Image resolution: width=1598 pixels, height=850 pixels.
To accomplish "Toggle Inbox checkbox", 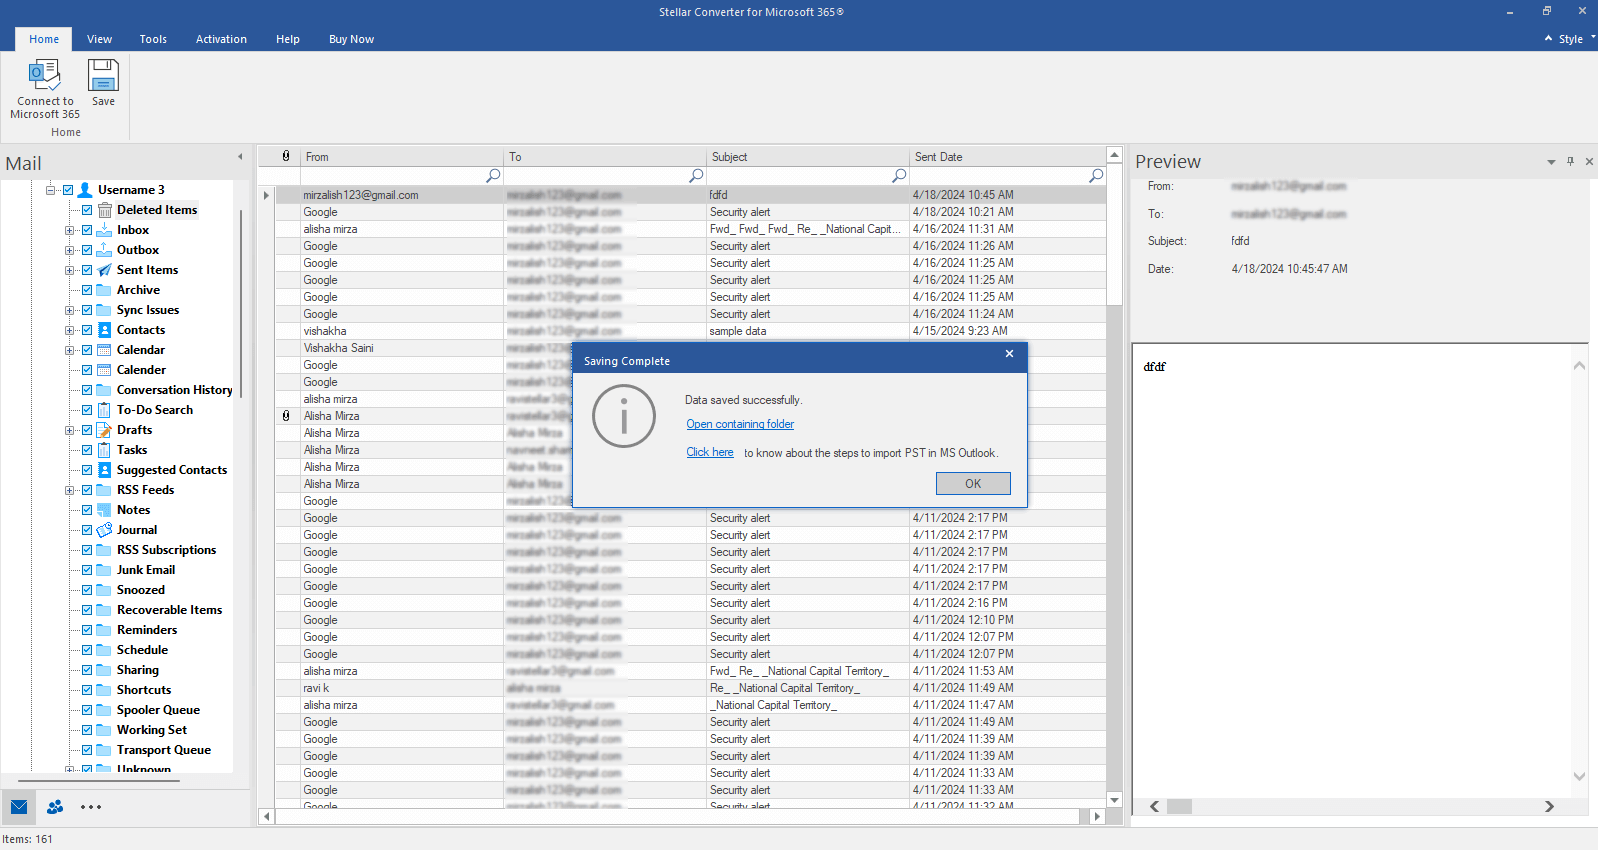I will pyautogui.click(x=87, y=230).
